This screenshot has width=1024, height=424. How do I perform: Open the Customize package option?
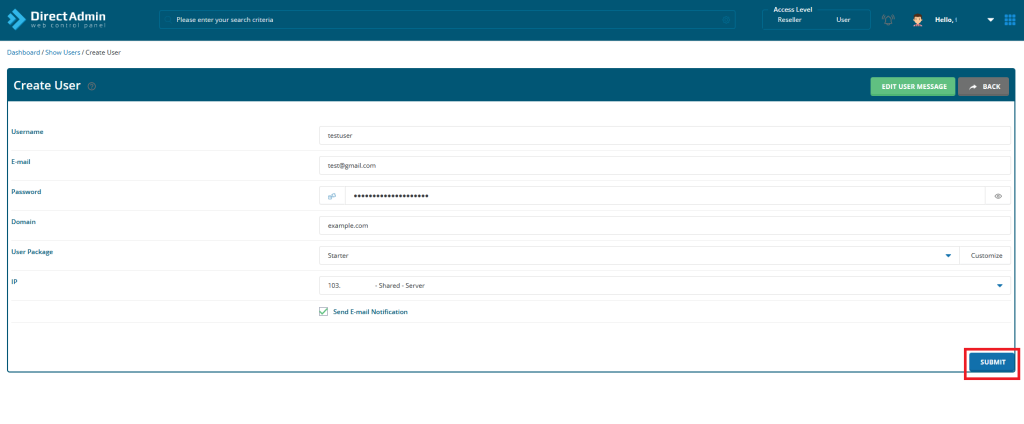(x=985, y=256)
